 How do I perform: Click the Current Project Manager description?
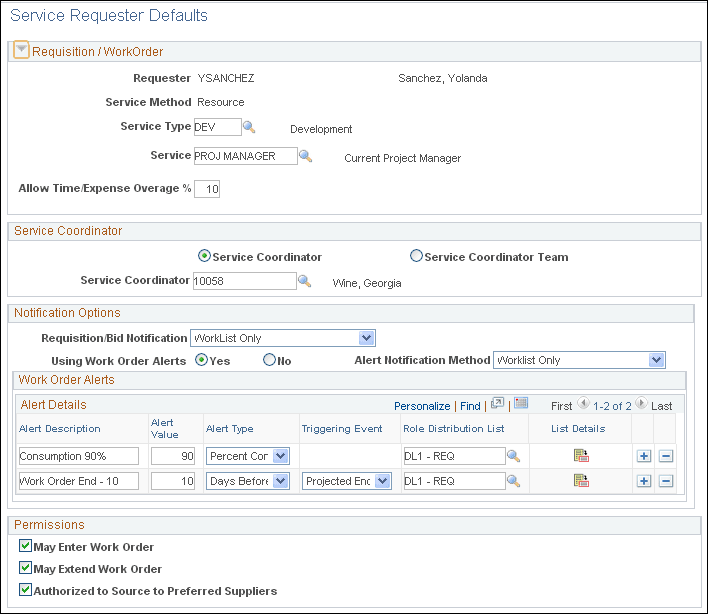click(402, 158)
